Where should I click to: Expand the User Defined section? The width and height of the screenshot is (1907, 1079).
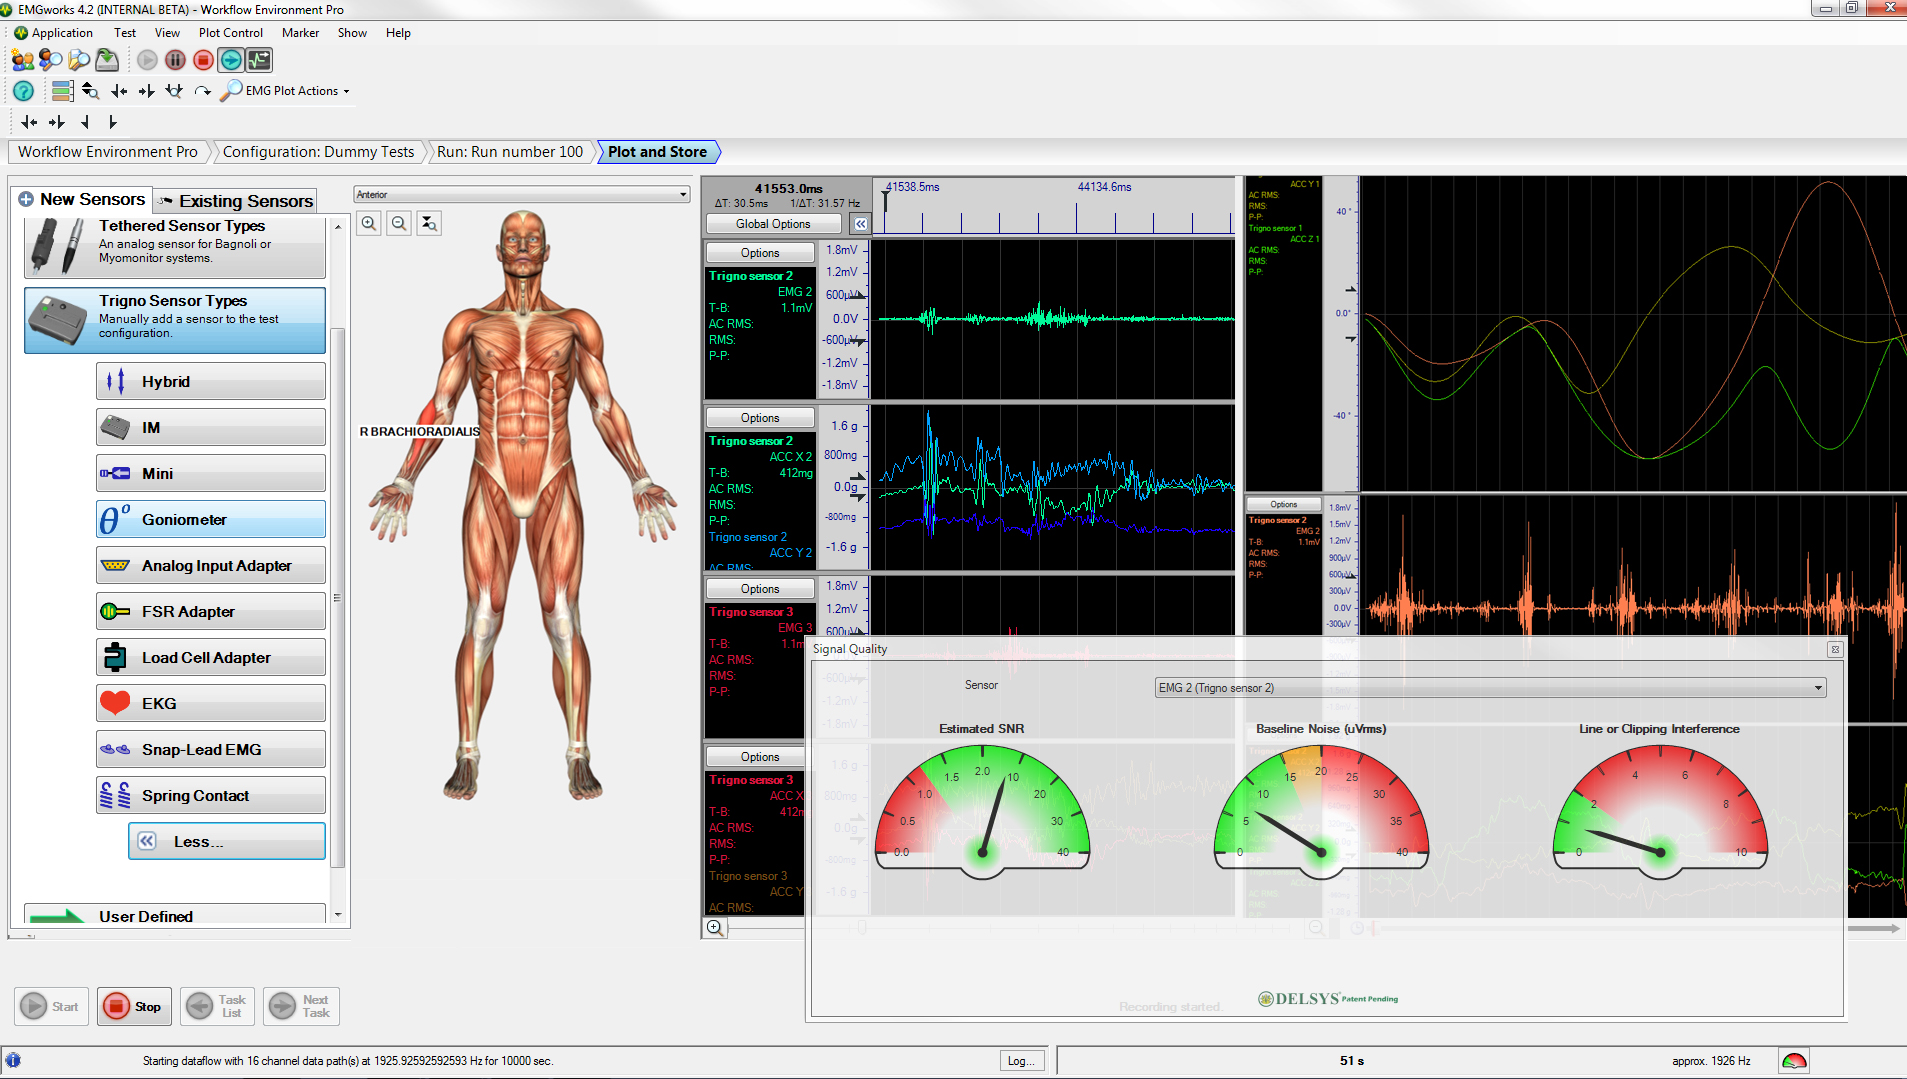coord(175,915)
